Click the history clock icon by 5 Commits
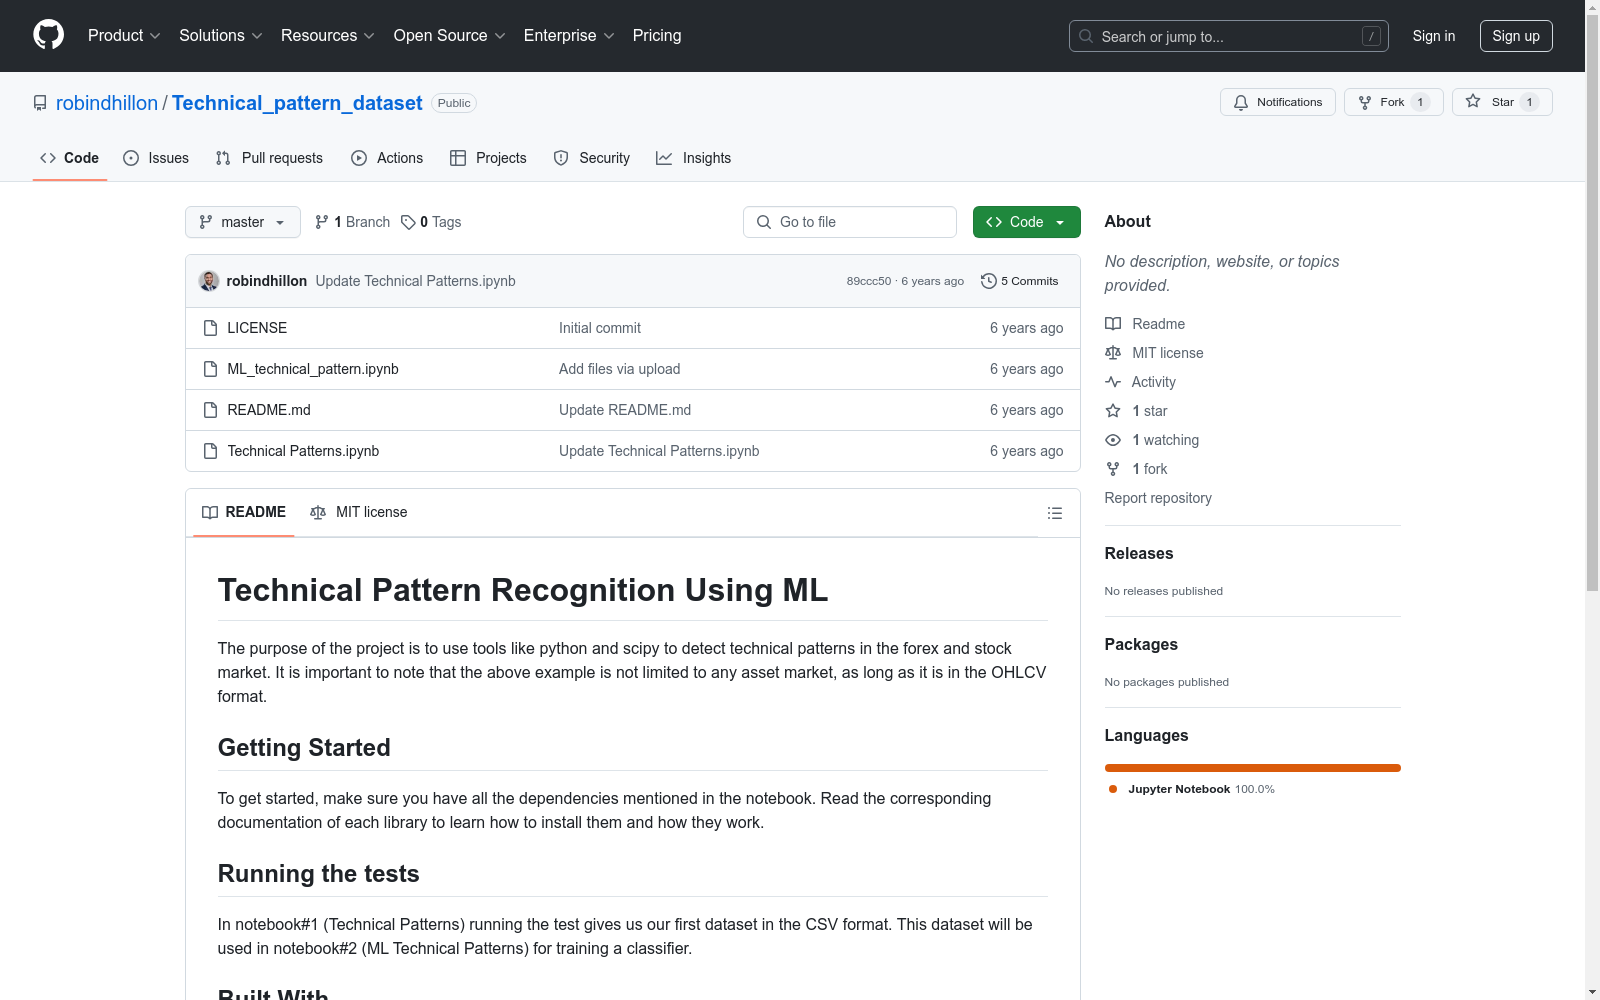 989,281
